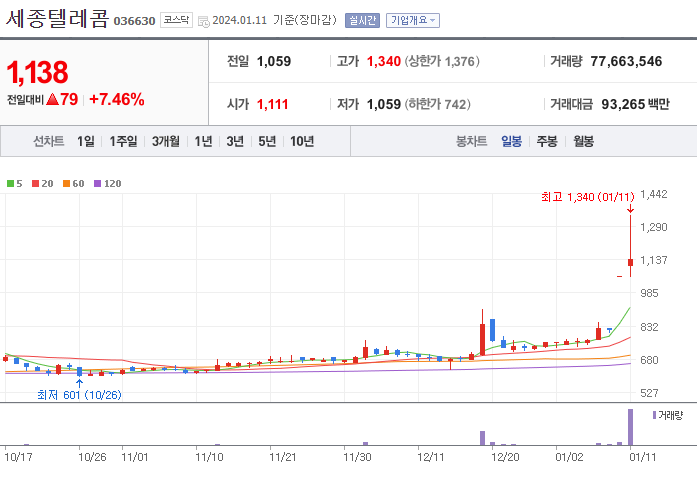Screen dimensions: 697x481
Task: Open the 기업개요 dropdown
Action: 413,20
